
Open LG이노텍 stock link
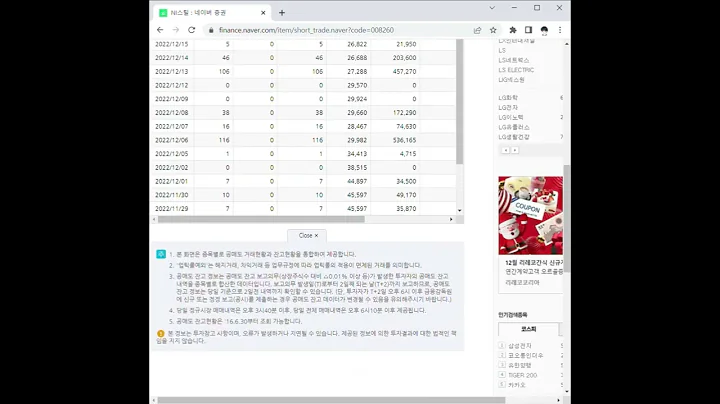pyautogui.click(x=511, y=118)
